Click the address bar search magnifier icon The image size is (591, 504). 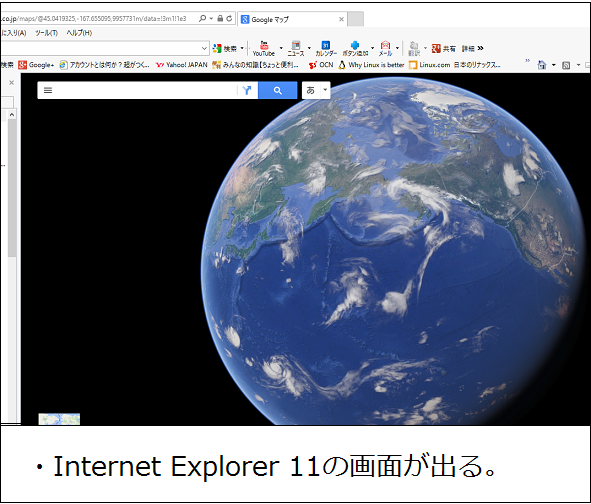(x=202, y=18)
